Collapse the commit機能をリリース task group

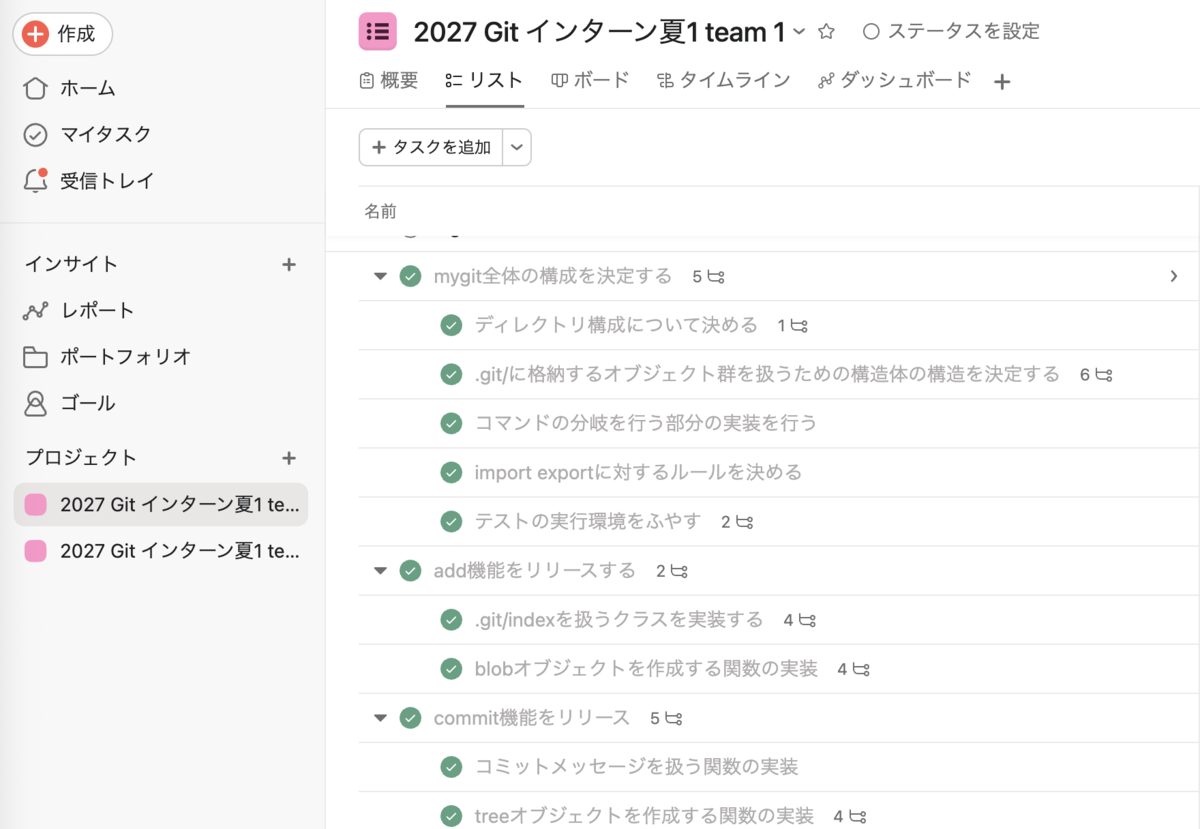380,718
